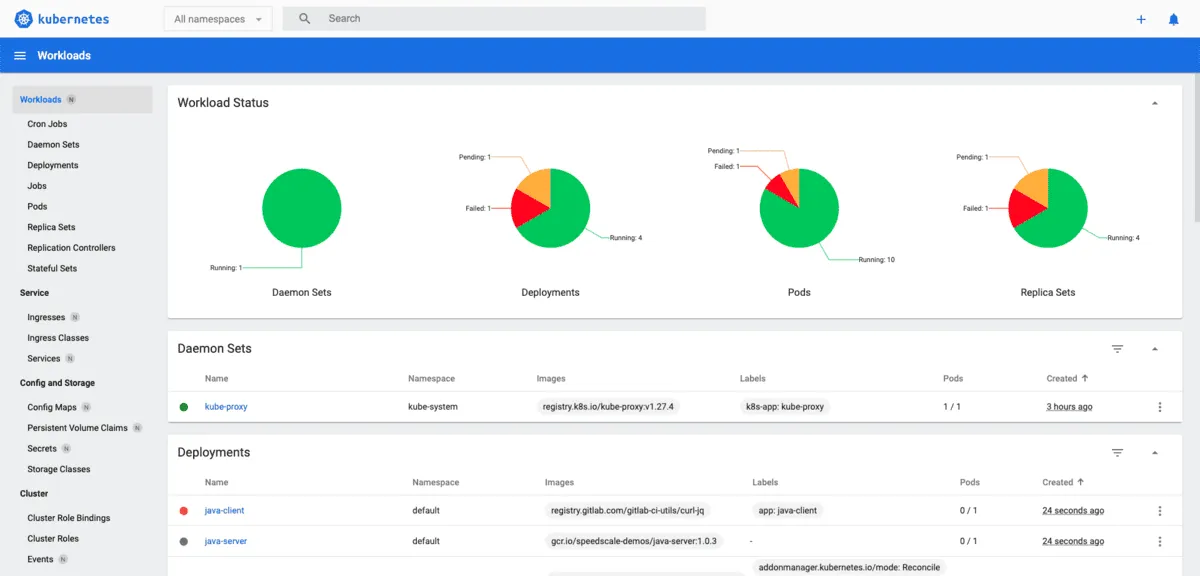Image resolution: width=1200 pixels, height=576 pixels.
Task: Click the green status dot beside kube-proxy
Action: pyautogui.click(x=184, y=407)
